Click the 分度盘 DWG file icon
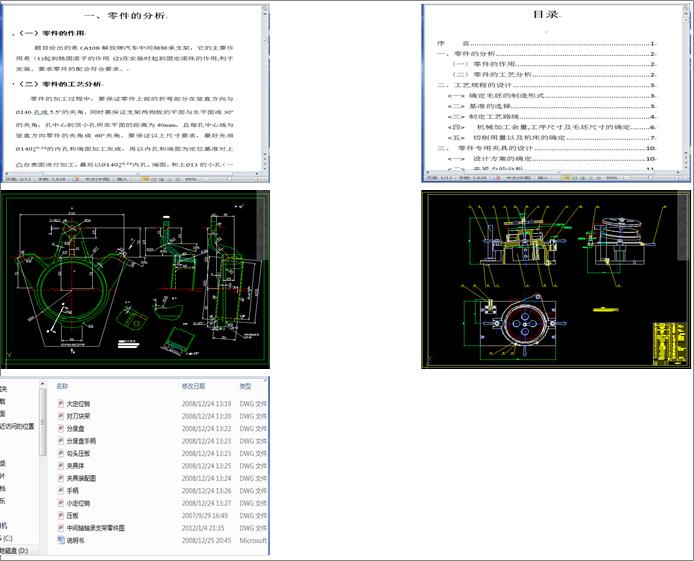This screenshot has width=694, height=561. (59, 428)
